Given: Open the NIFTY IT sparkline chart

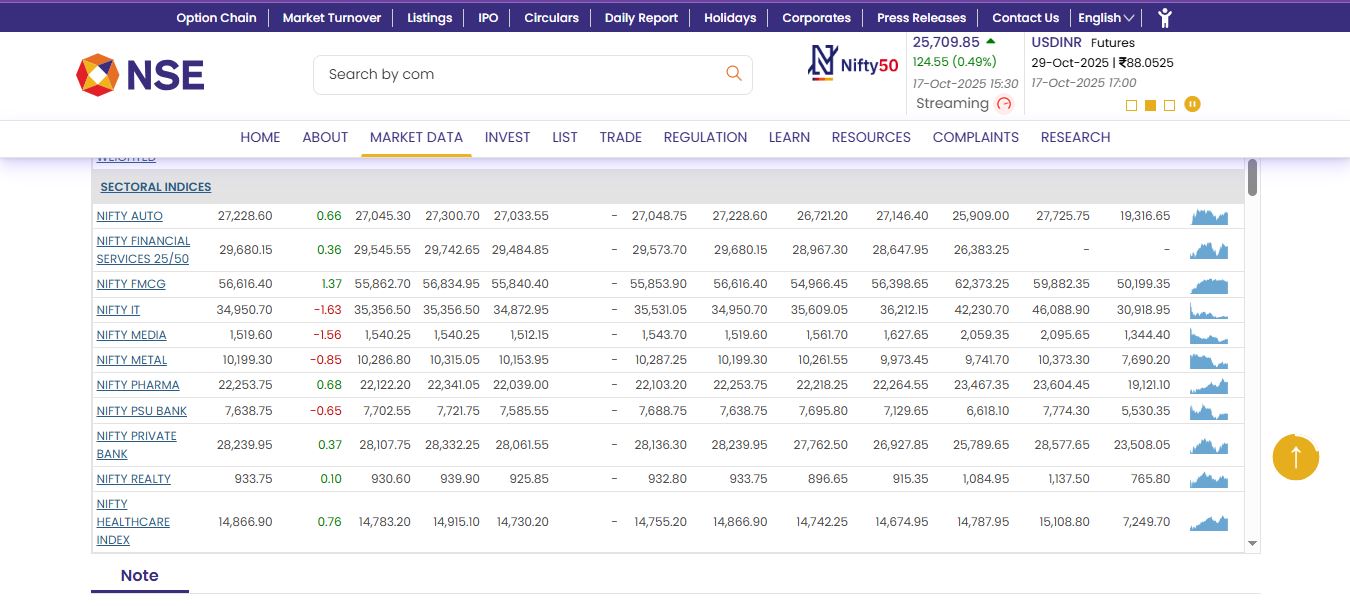Looking at the screenshot, I should pyautogui.click(x=1209, y=310).
